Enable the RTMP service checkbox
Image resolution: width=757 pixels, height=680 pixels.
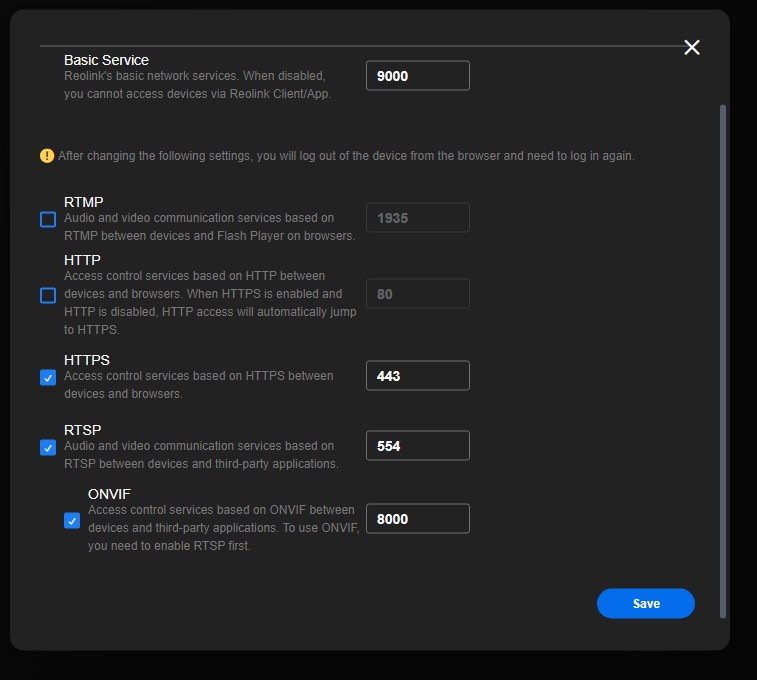(x=48, y=219)
